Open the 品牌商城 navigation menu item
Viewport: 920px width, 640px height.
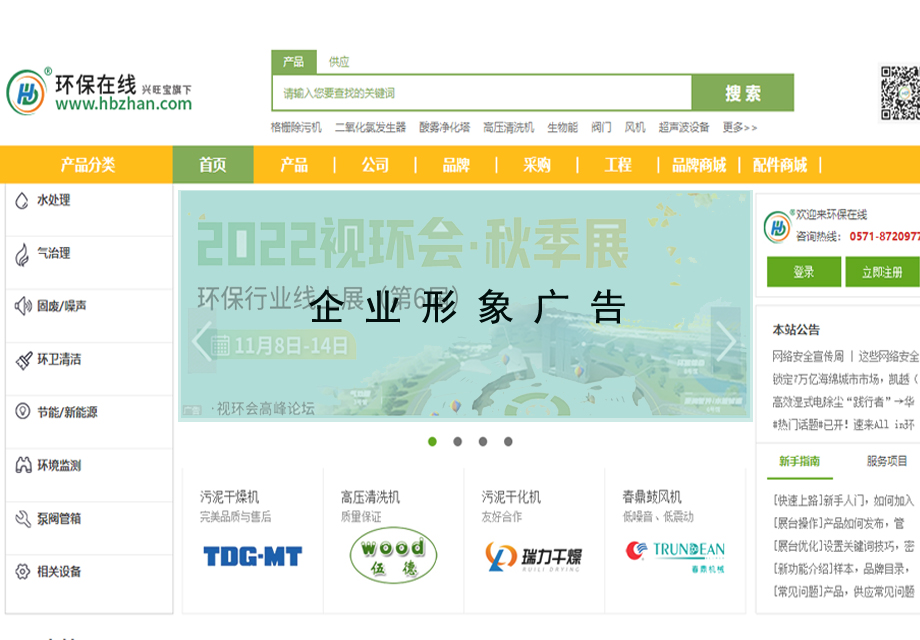click(x=698, y=165)
